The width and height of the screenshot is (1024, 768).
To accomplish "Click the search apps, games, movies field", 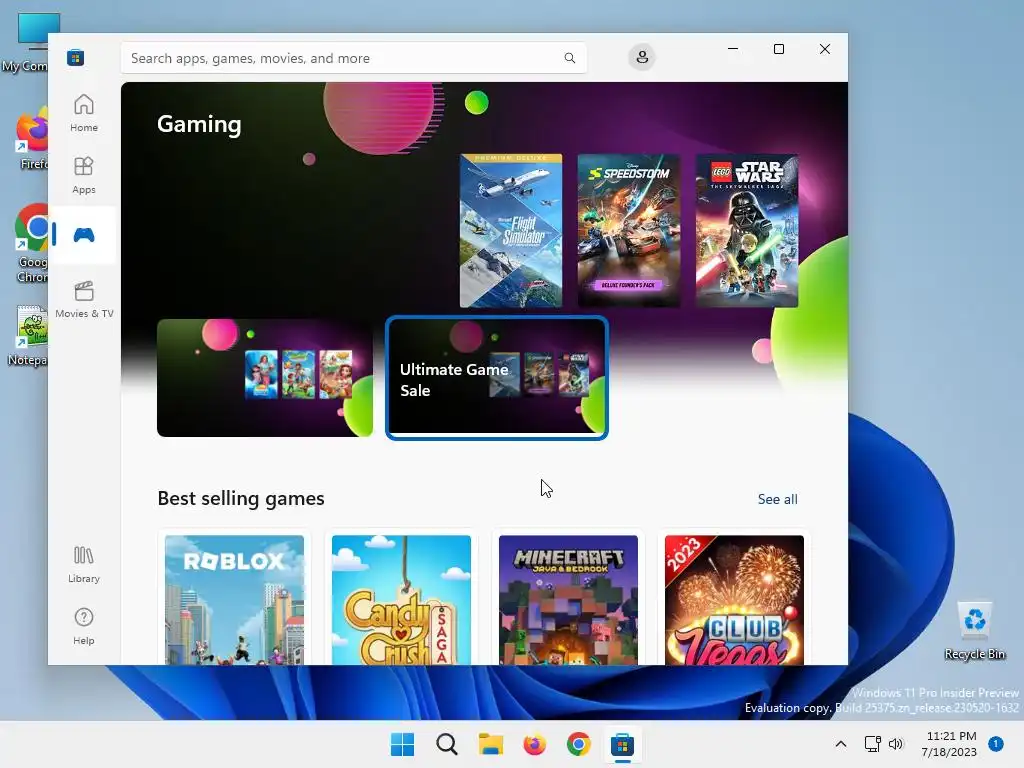I will (353, 58).
